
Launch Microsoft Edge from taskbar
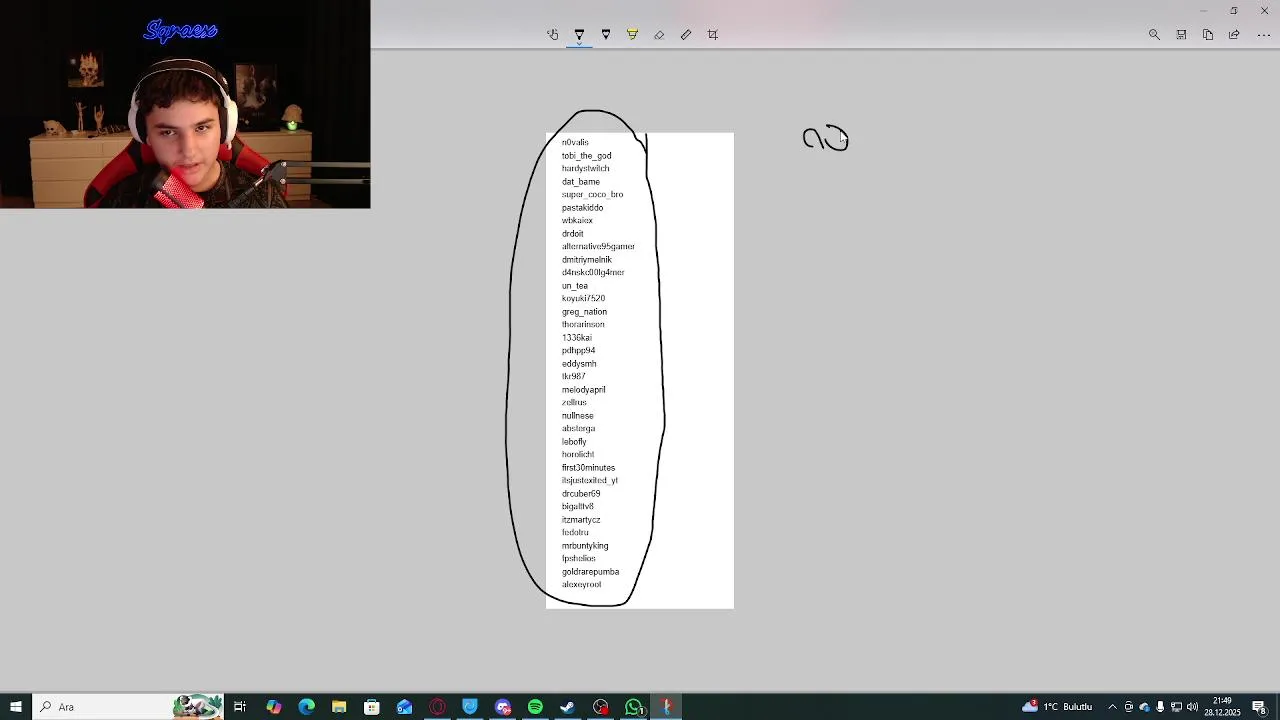pos(306,707)
